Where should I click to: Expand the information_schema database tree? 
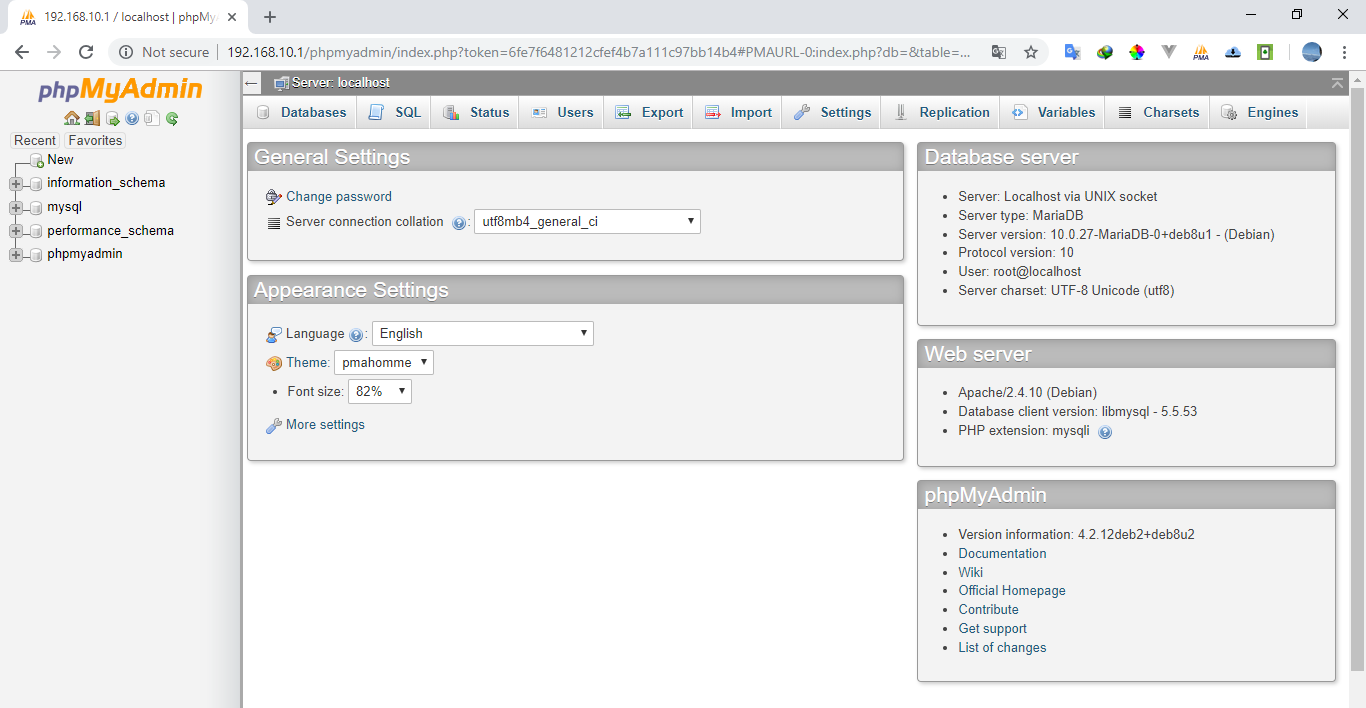(15, 183)
